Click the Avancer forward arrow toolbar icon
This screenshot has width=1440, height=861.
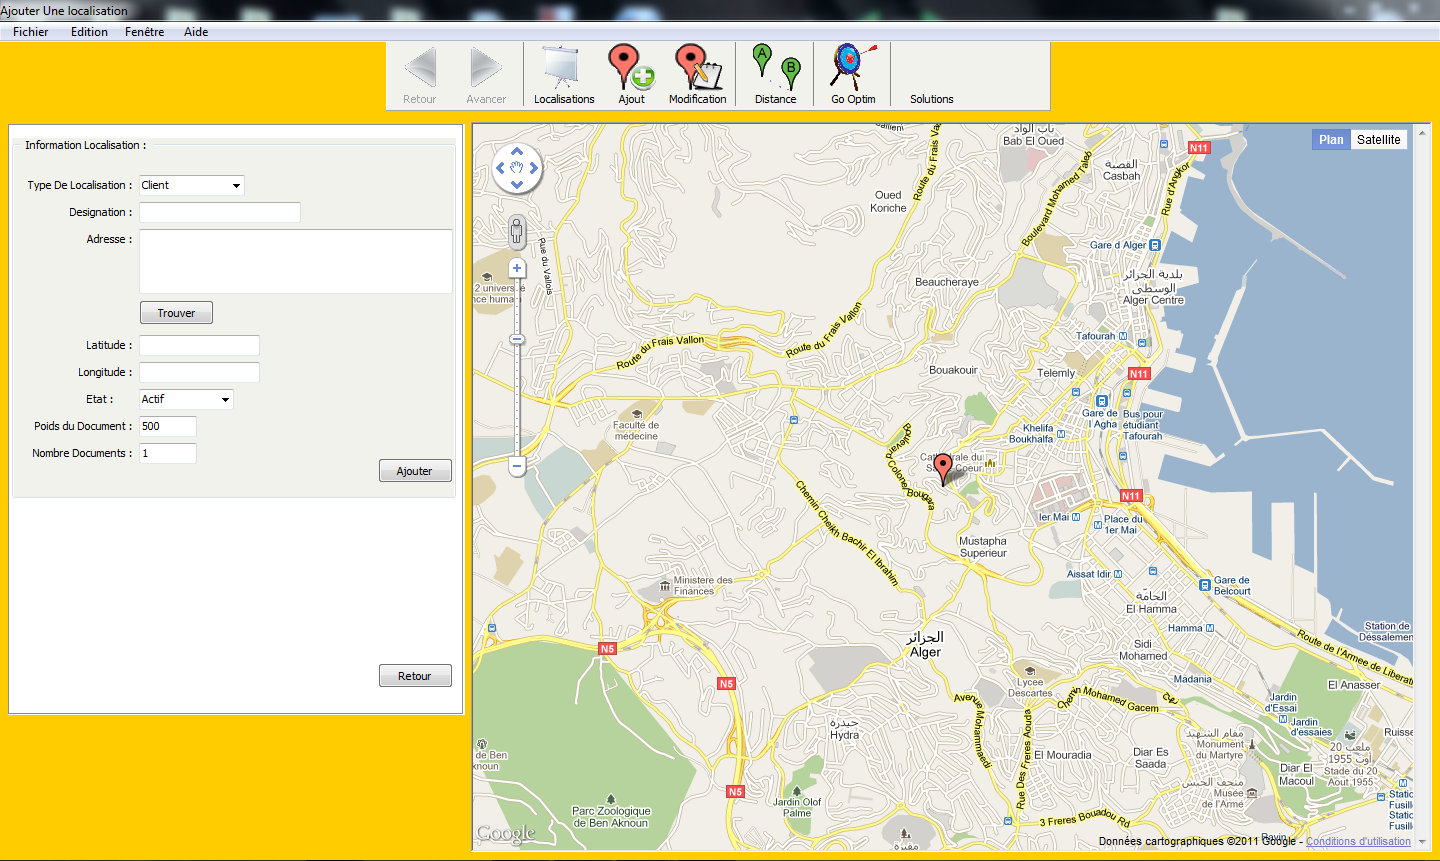tap(486, 68)
